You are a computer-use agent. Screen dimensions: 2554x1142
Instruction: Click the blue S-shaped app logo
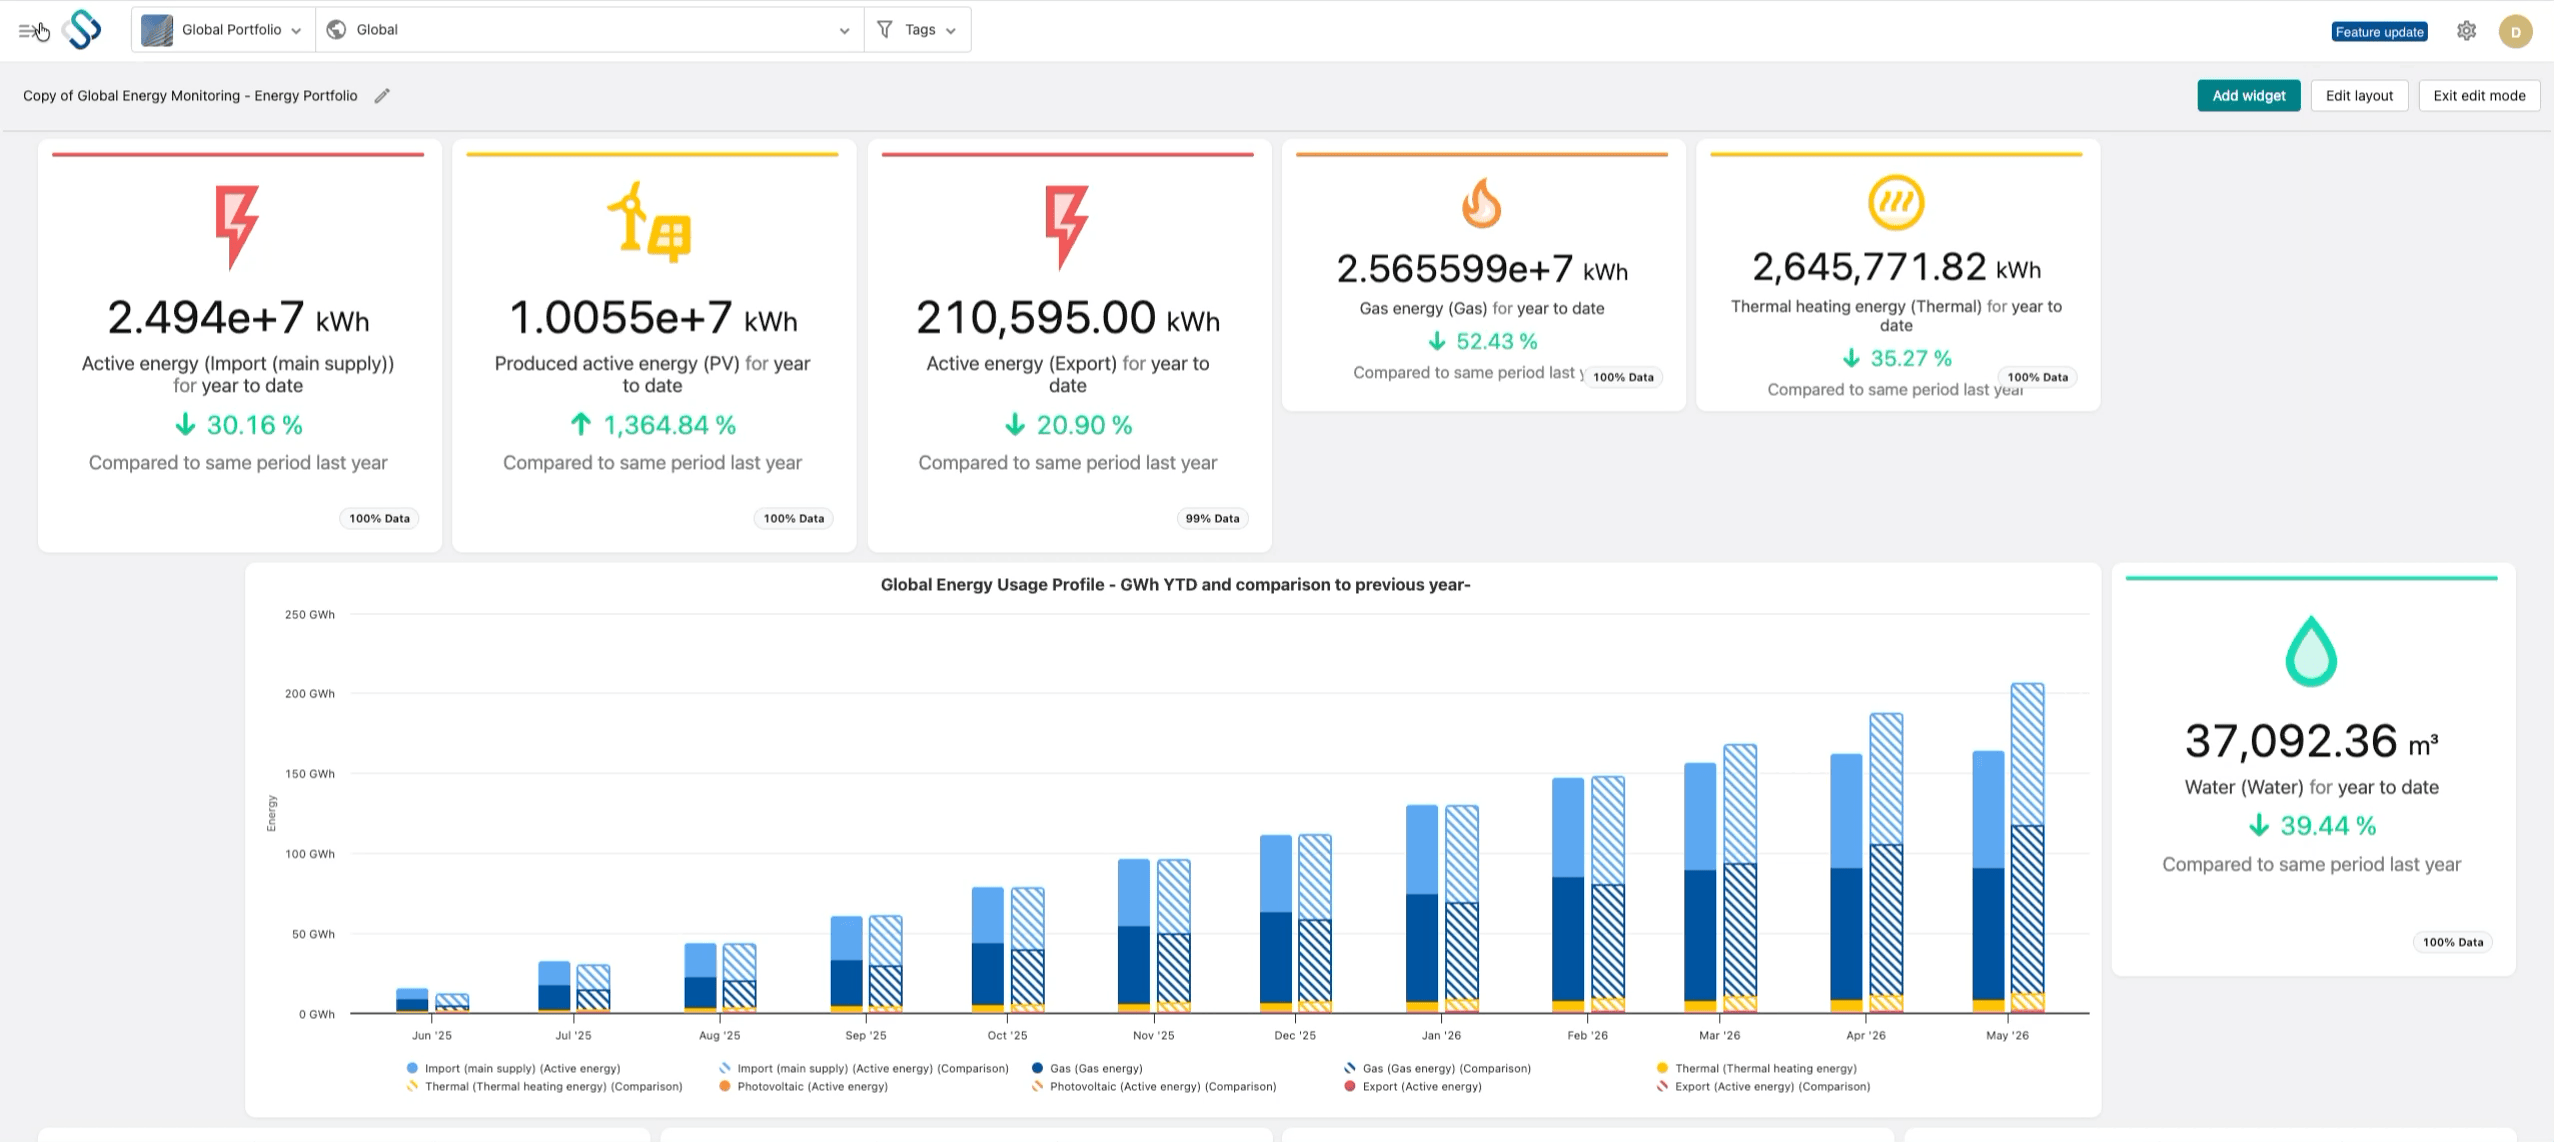(82, 30)
